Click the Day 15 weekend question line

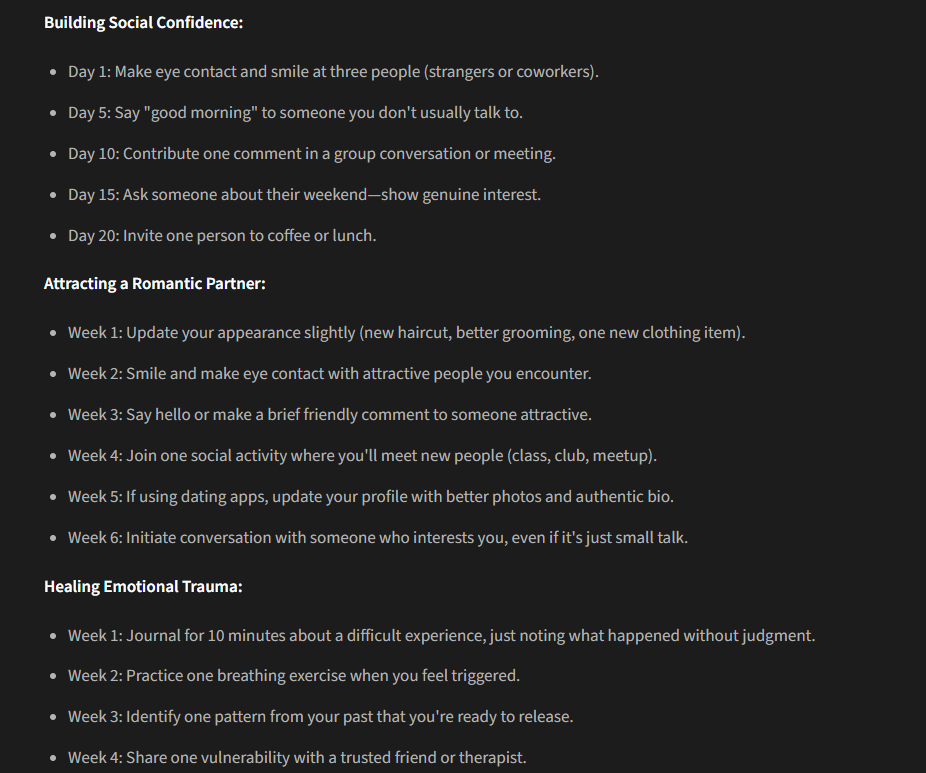304,195
